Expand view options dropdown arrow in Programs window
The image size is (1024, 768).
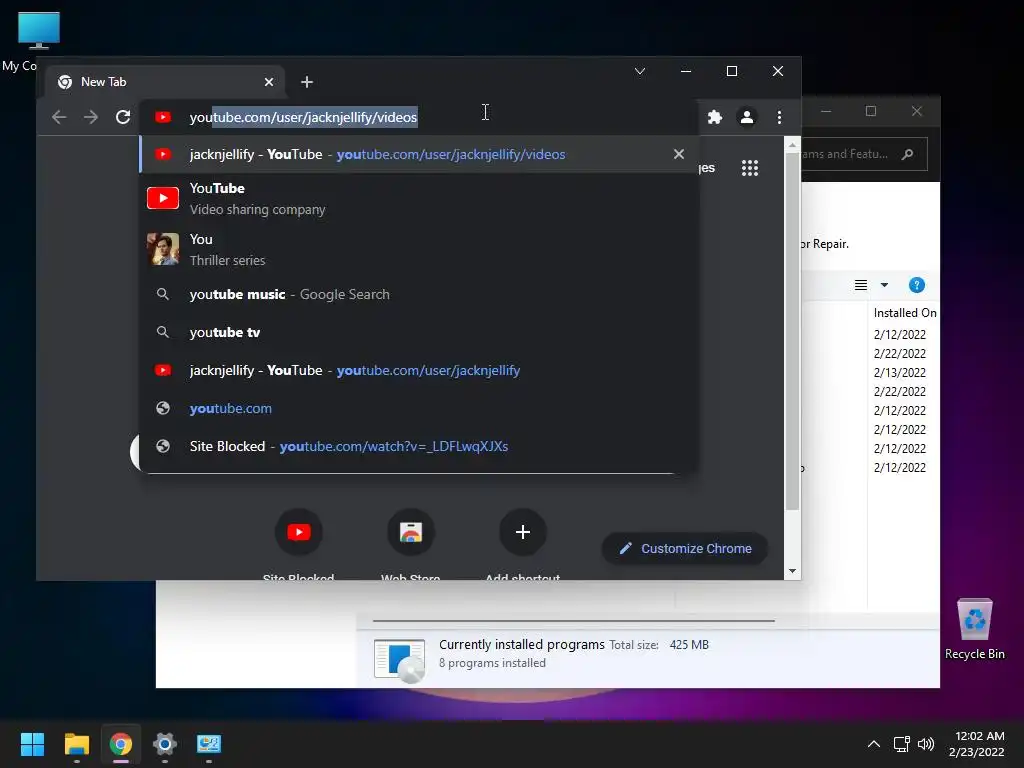(884, 285)
